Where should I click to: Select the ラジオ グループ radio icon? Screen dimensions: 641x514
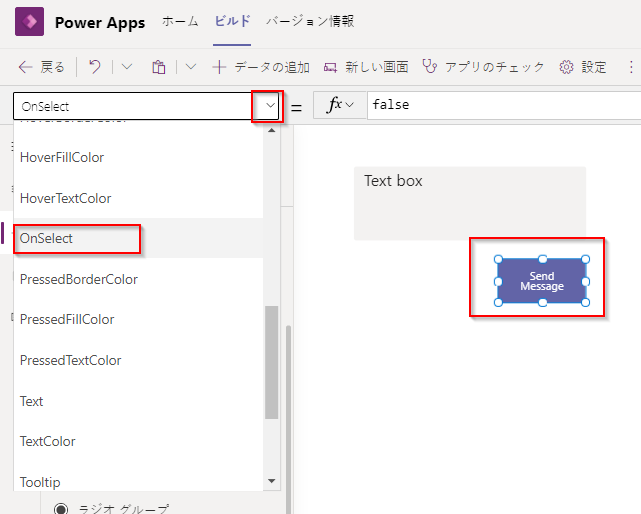[x=61, y=508]
